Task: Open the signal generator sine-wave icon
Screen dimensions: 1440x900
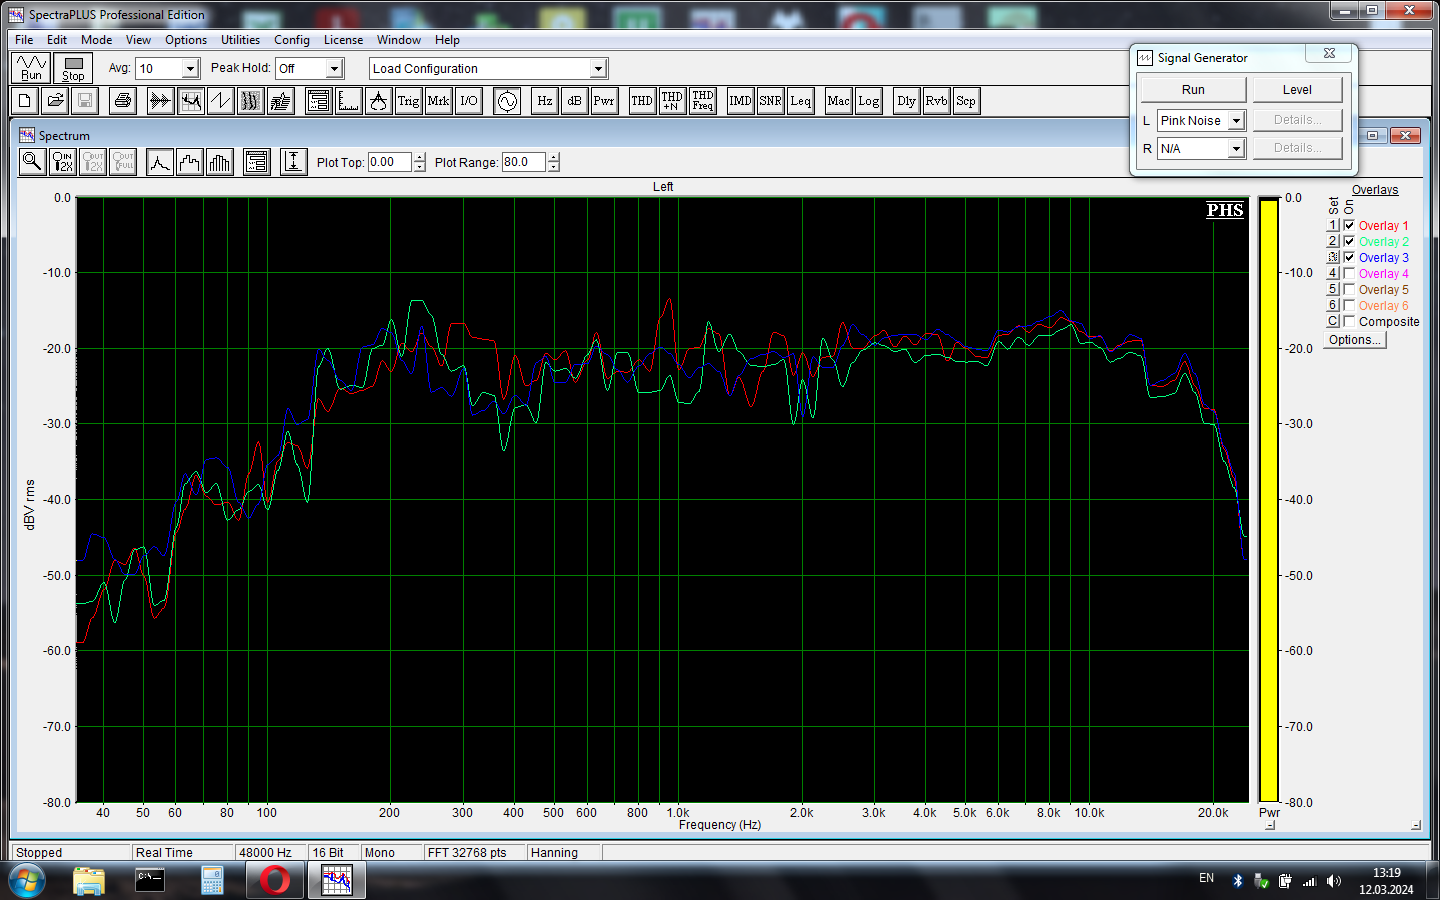Action: pyautogui.click(x=507, y=101)
